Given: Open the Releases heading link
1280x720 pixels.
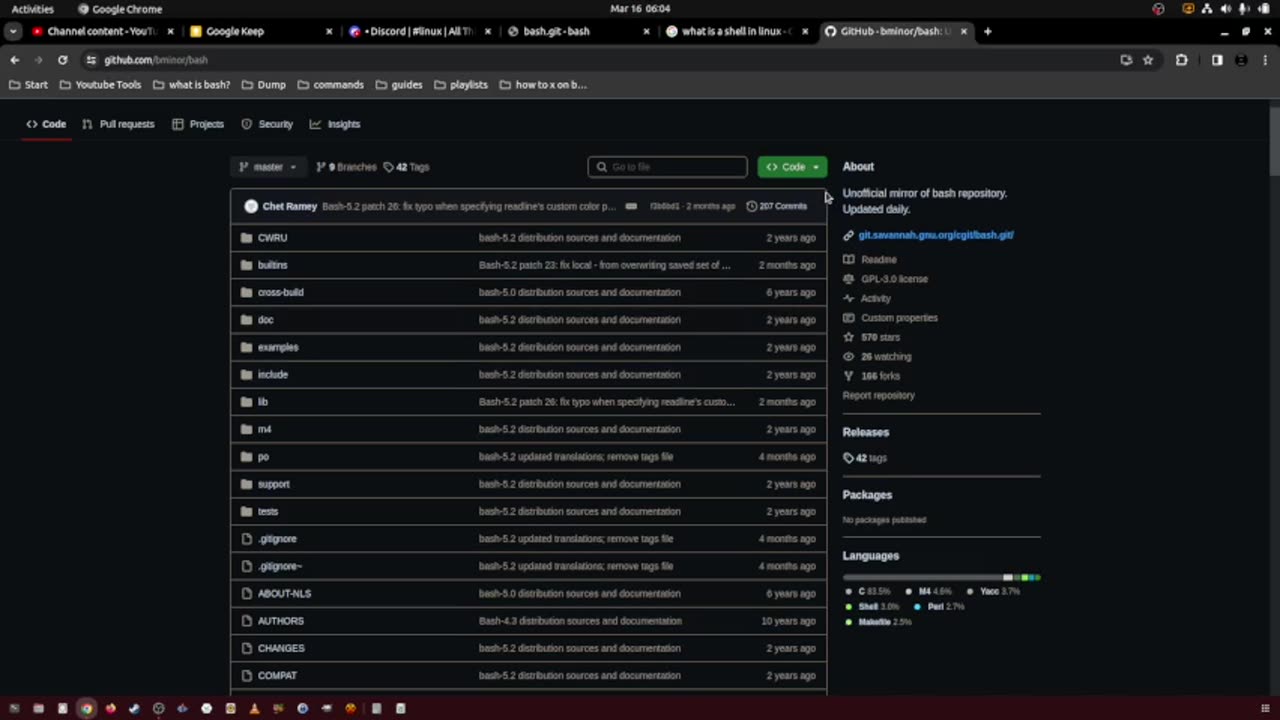Looking at the screenshot, I should click(x=866, y=432).
